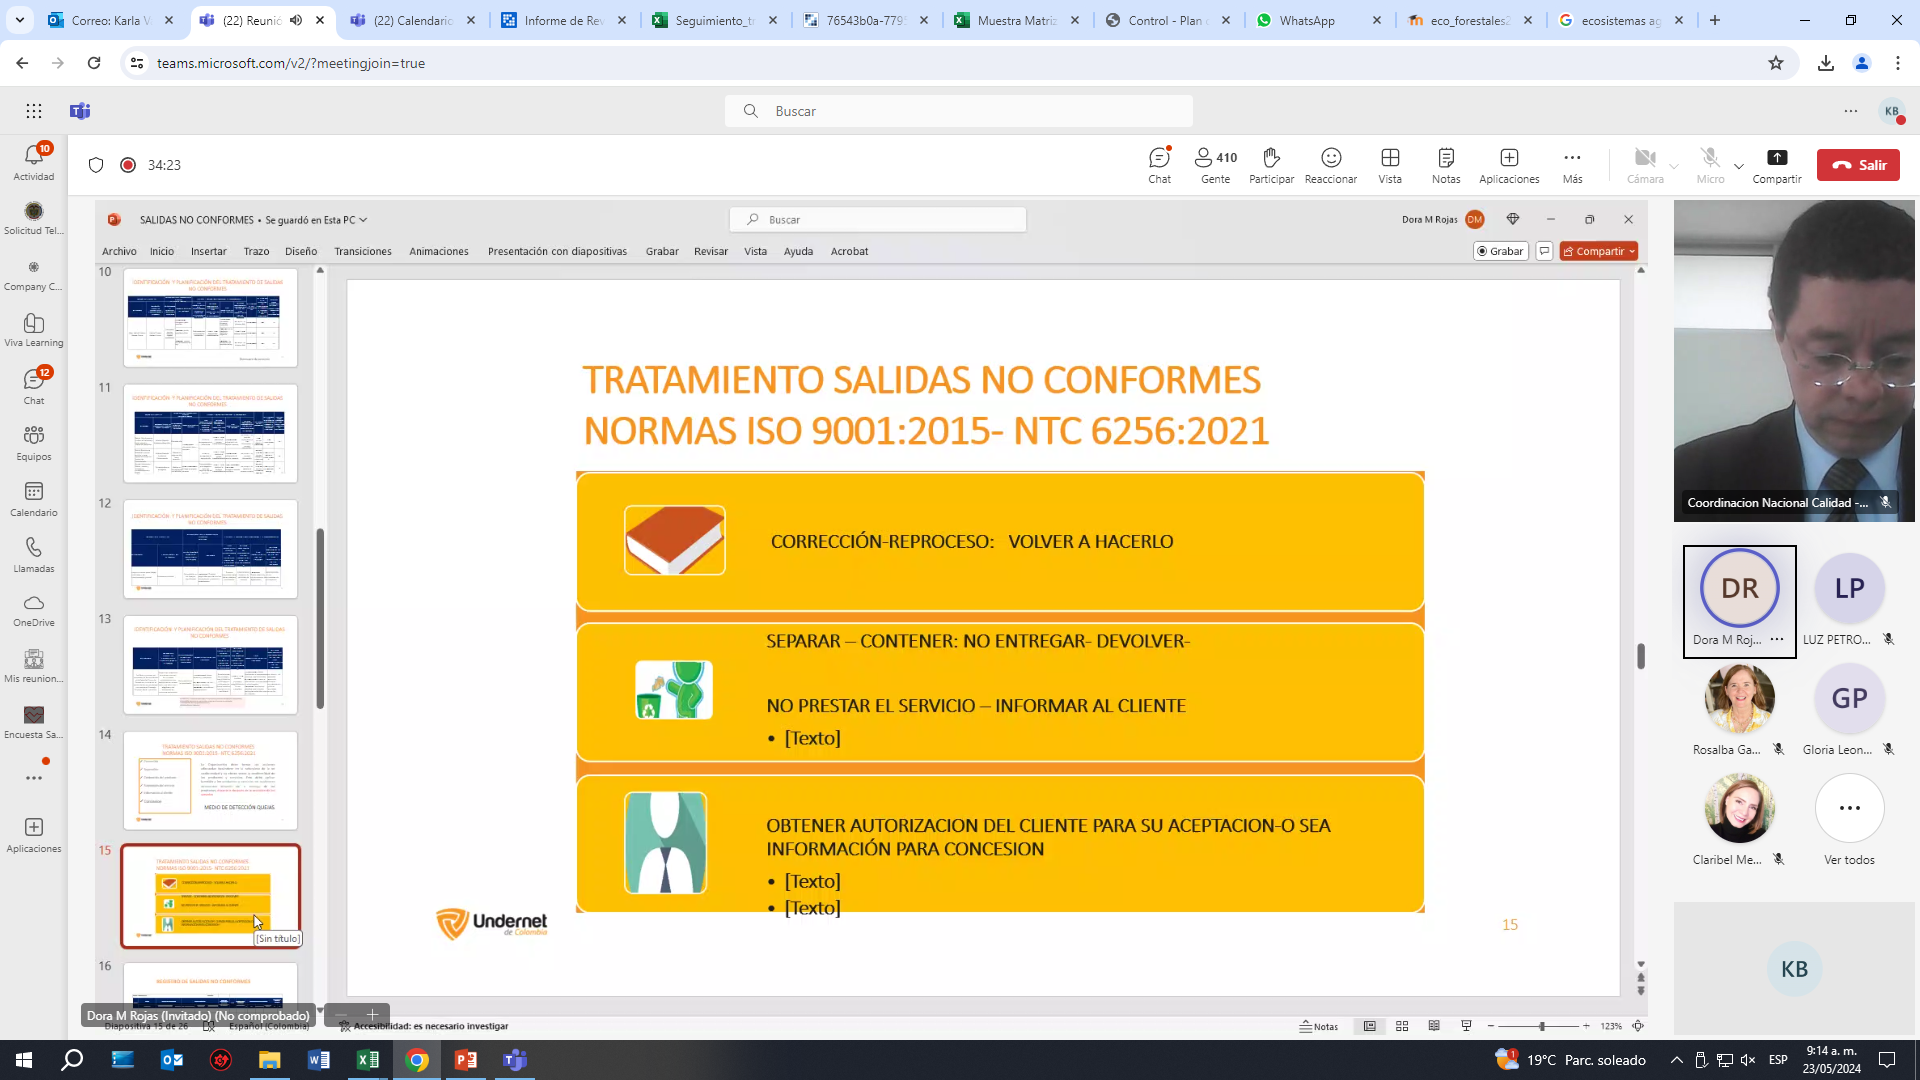Viewport: 1920px width, 1080px height.
Task: Open Equipos in Teams sidebar
Action: pos(34,443)
